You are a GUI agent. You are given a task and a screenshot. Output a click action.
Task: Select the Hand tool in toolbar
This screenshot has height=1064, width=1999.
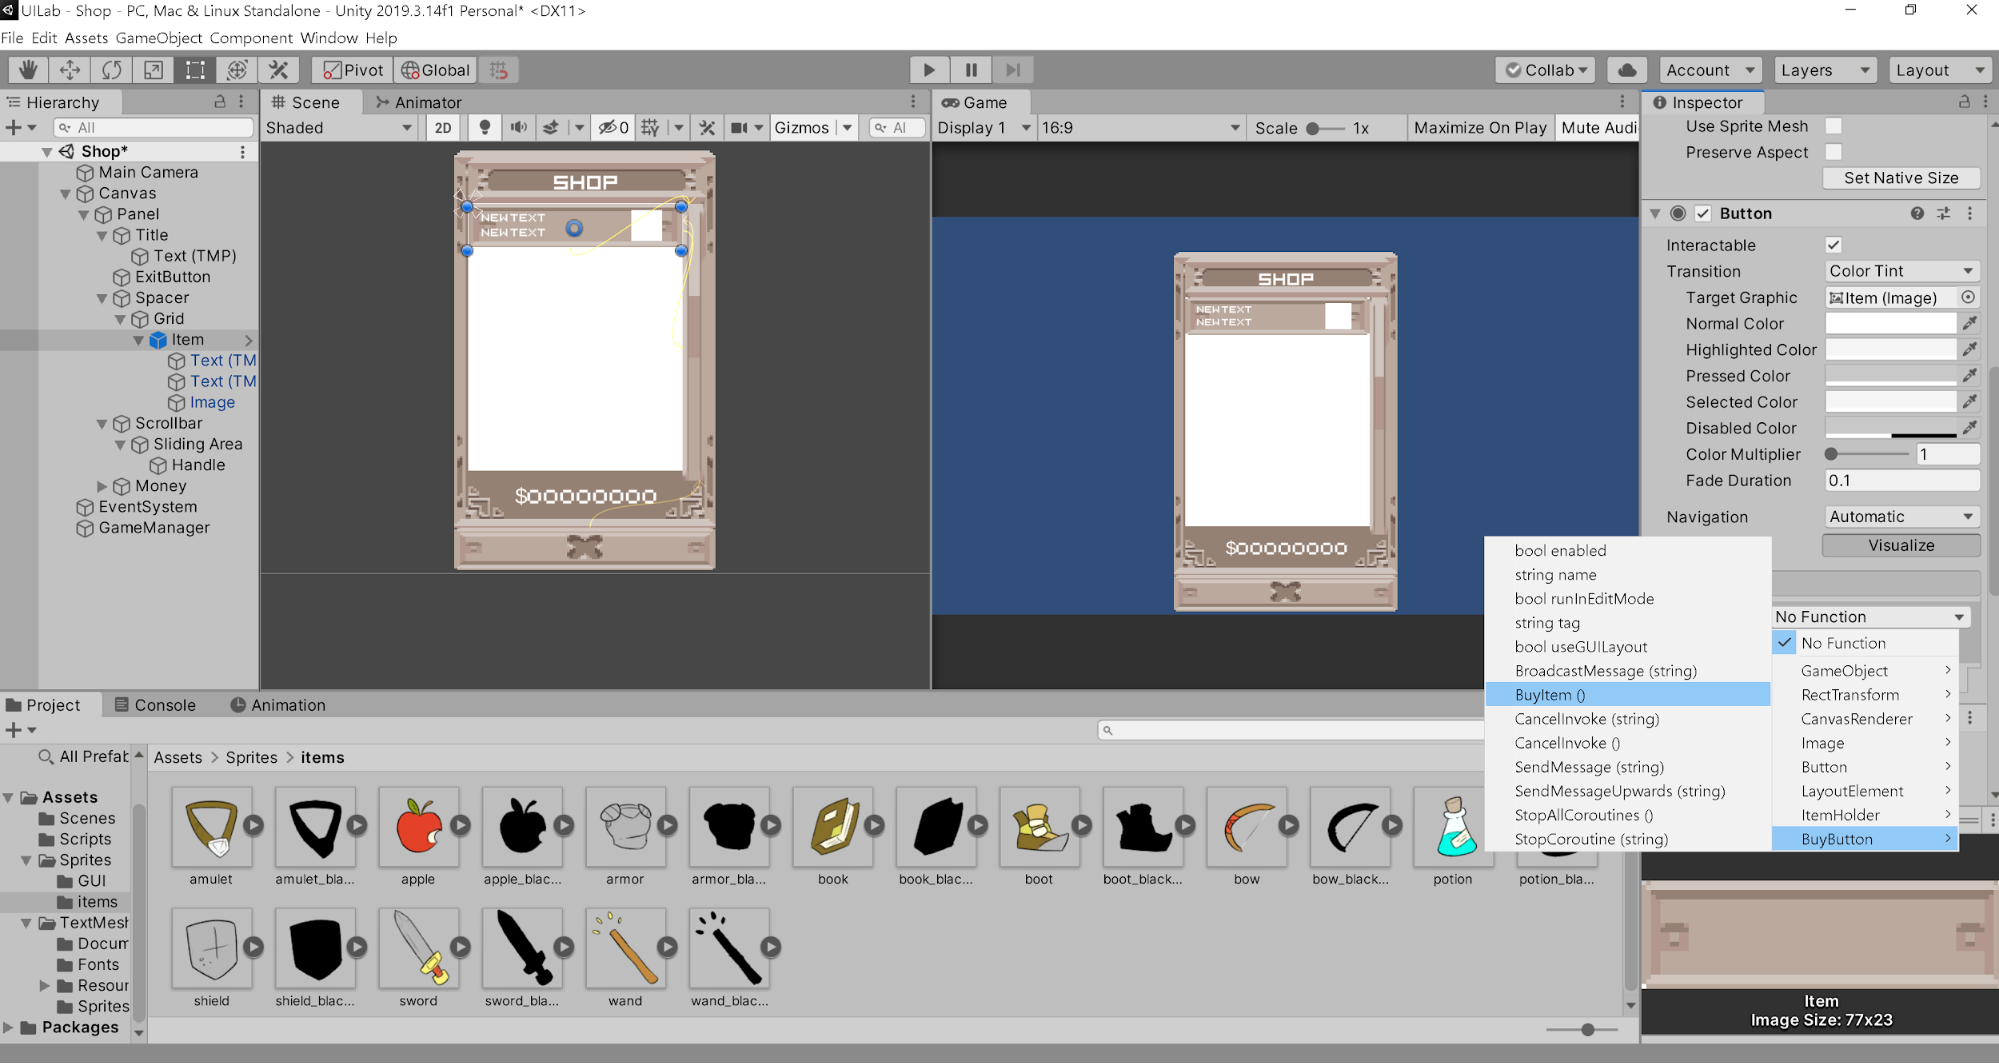(28, 70)
